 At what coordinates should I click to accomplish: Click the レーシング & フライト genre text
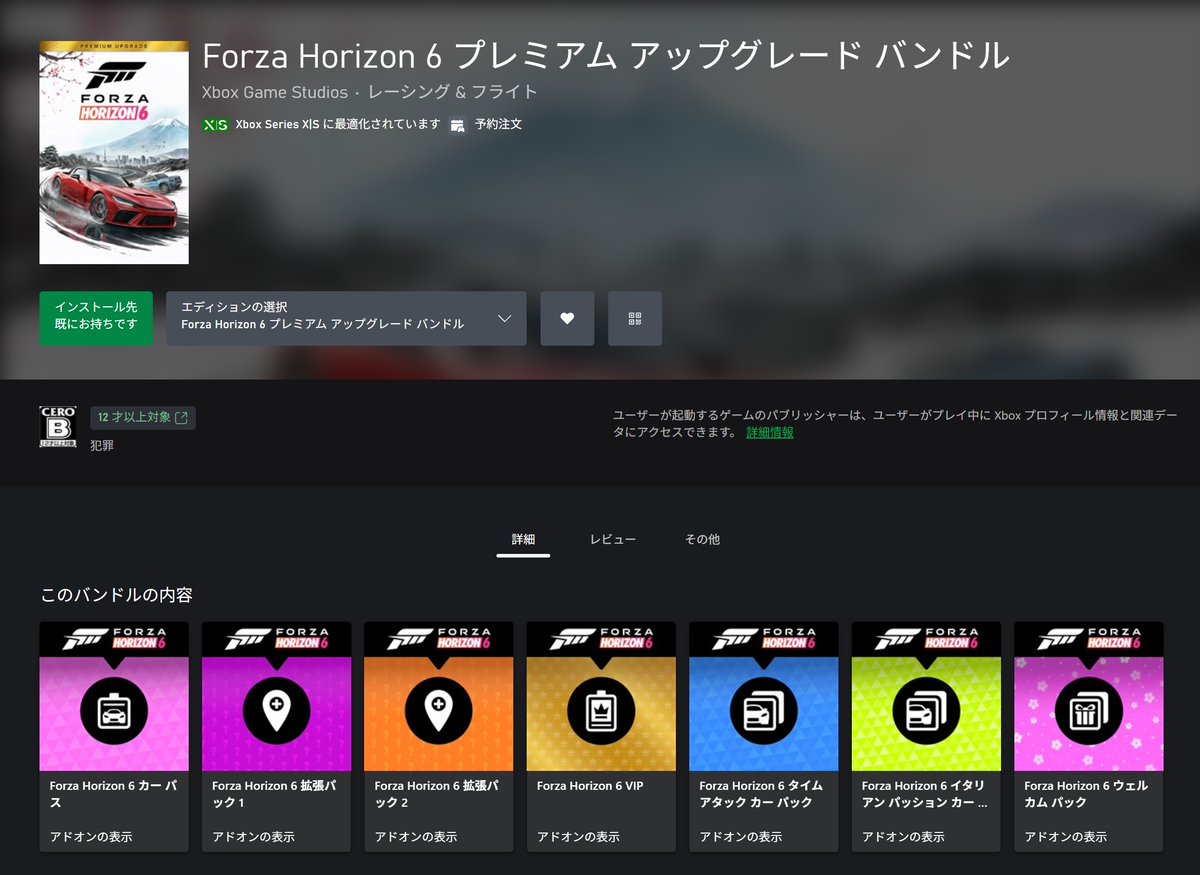pos(453,93)
